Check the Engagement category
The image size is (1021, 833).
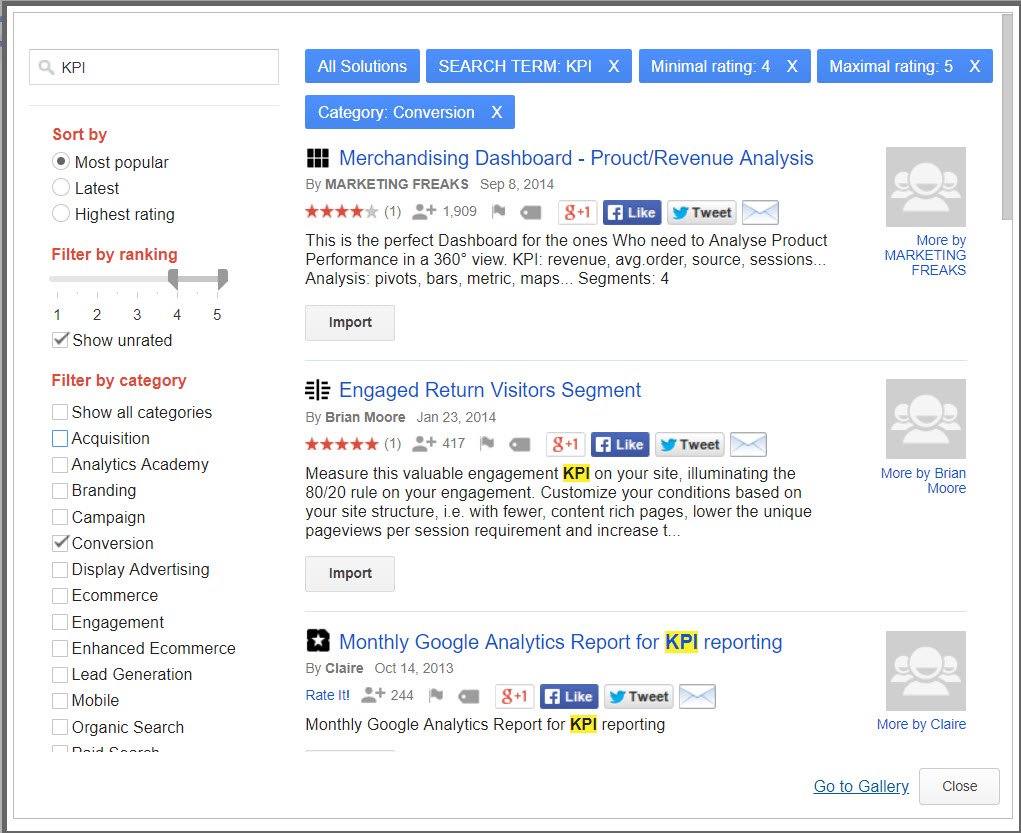[60, 622]
